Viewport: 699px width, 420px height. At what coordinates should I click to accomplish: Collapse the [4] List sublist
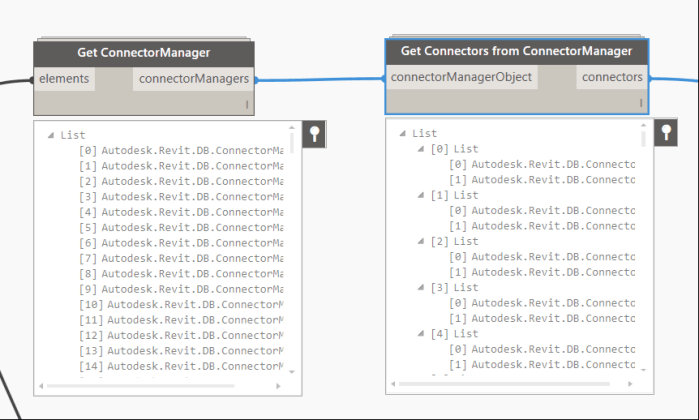[421, 334]
